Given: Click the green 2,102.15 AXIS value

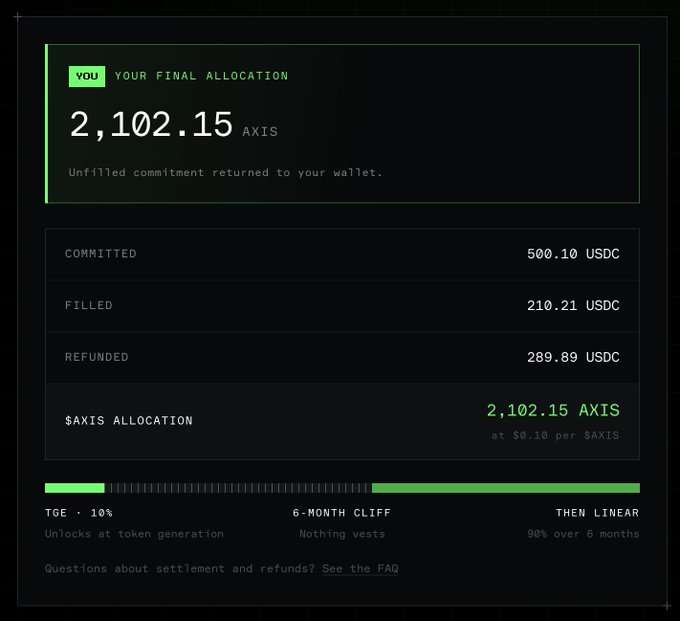Looking at the screenshot, I should coord(553,410).
